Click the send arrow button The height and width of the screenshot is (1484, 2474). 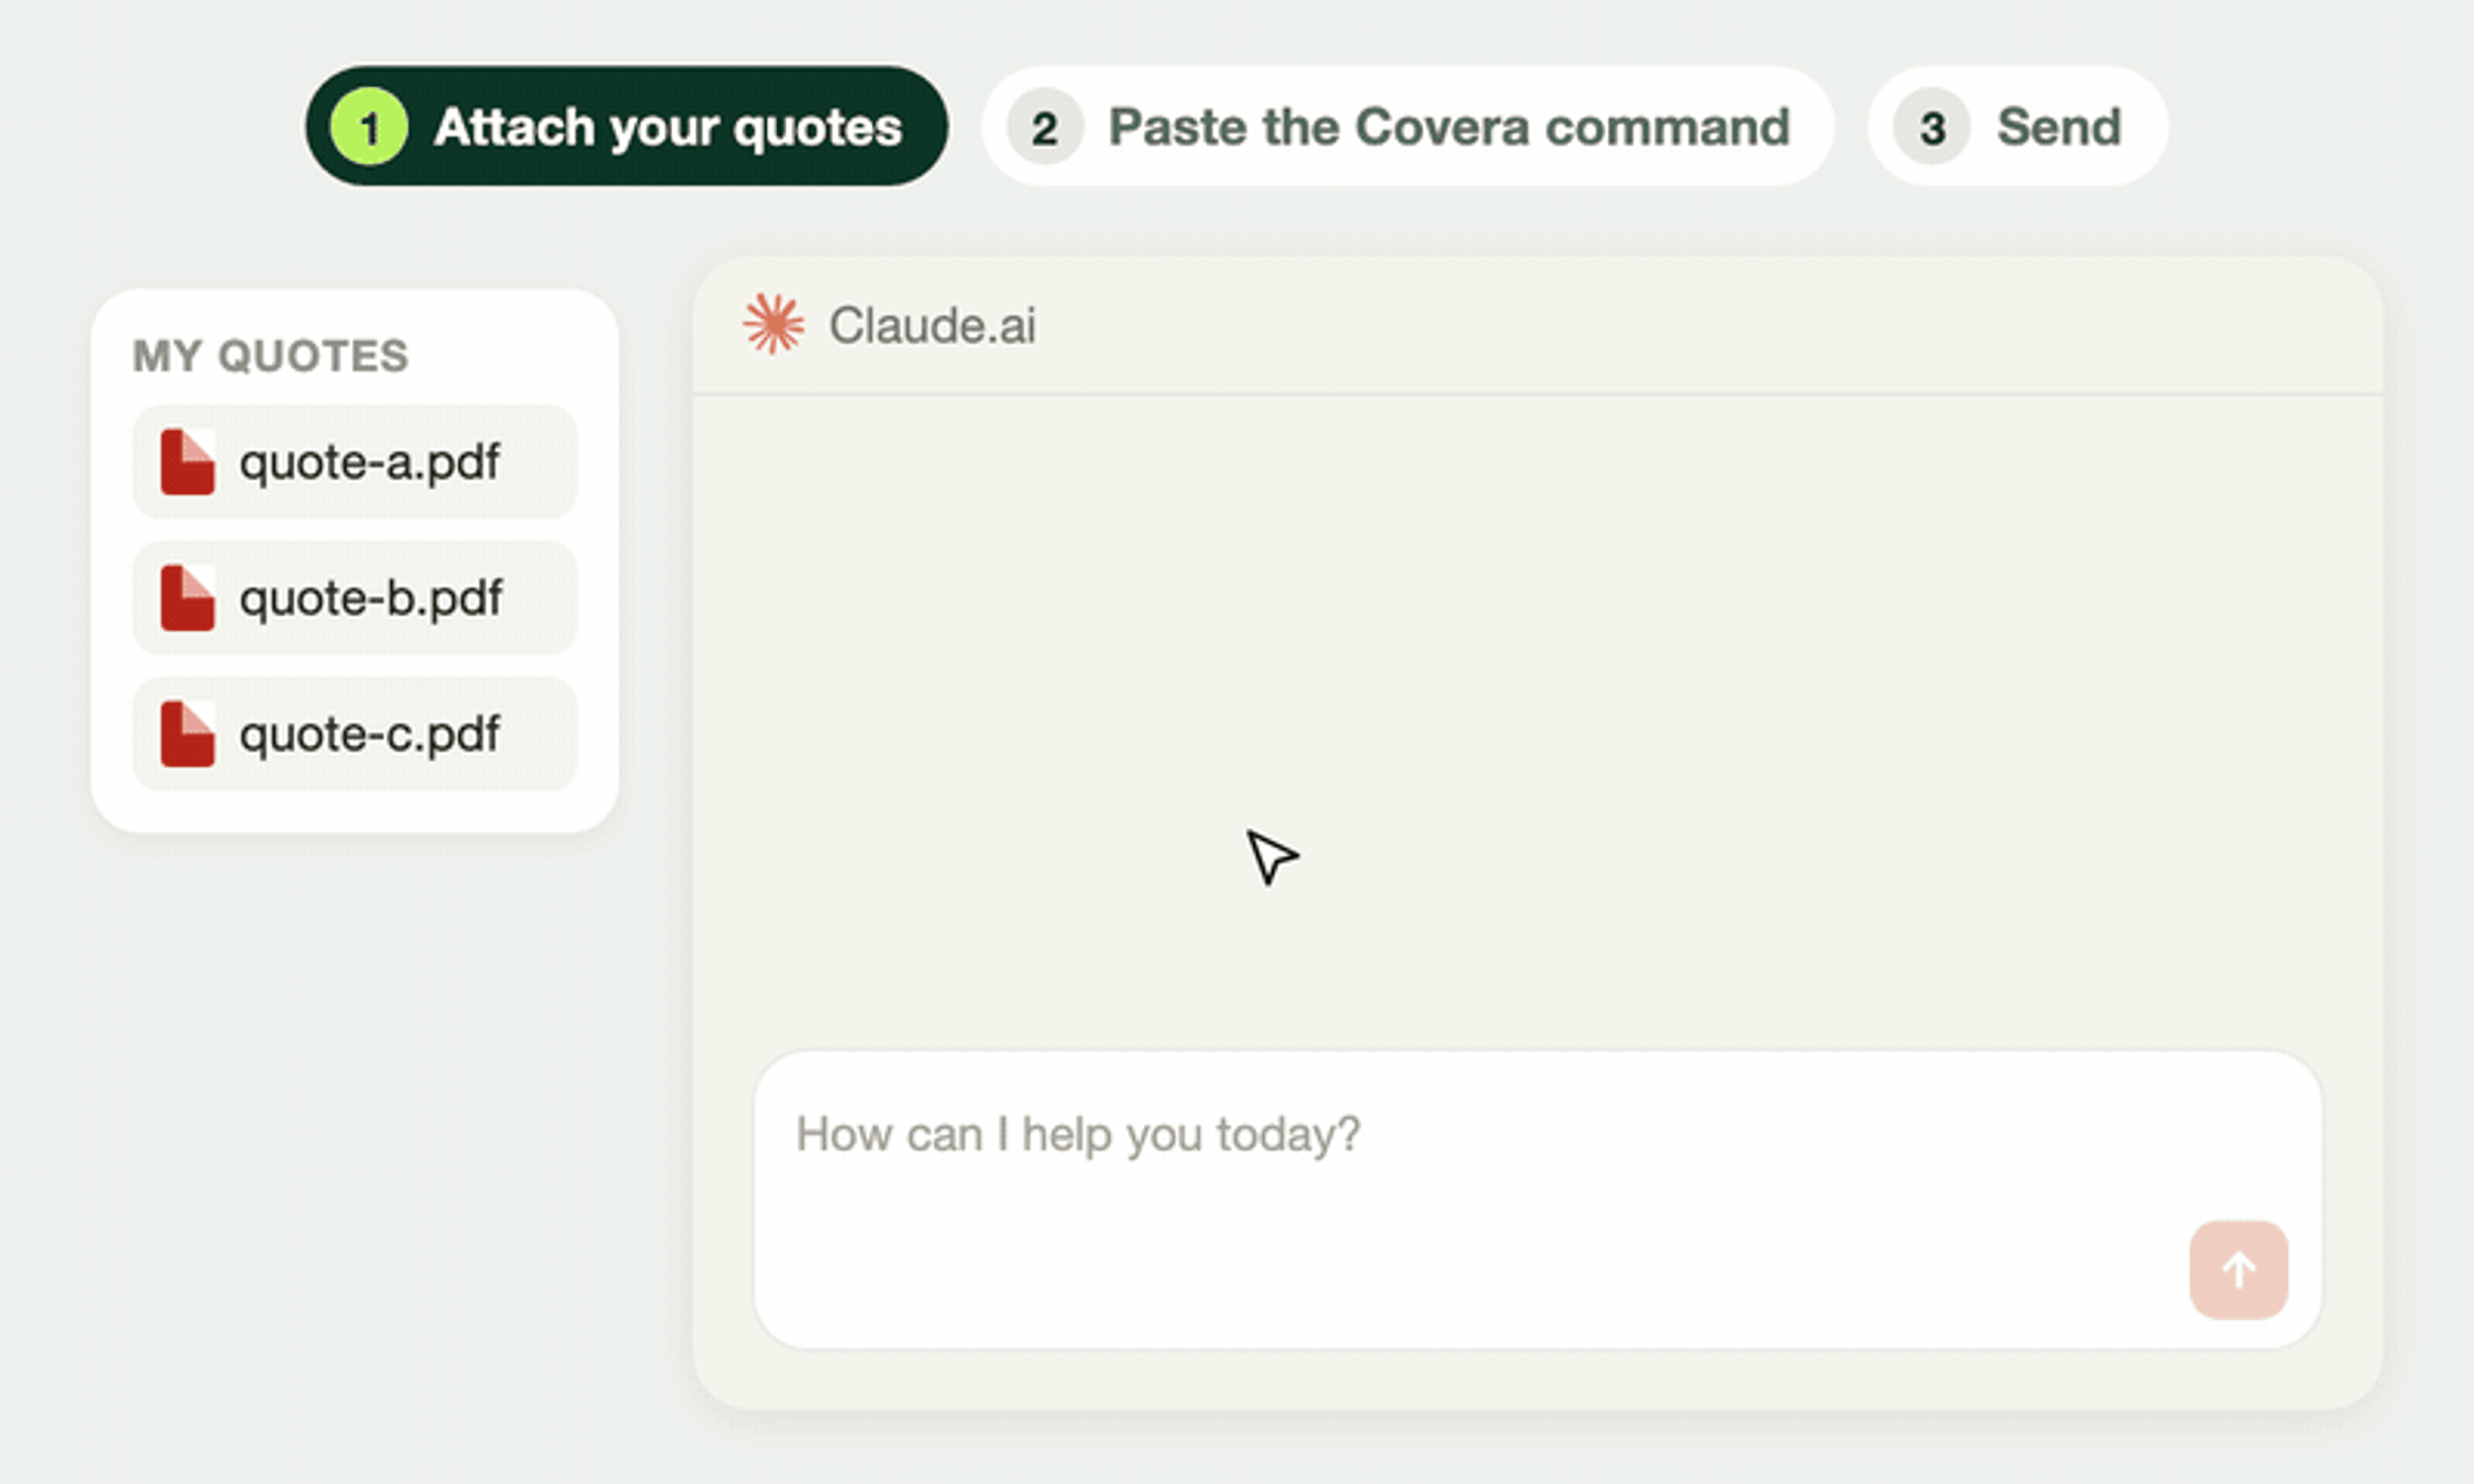2238,1270
